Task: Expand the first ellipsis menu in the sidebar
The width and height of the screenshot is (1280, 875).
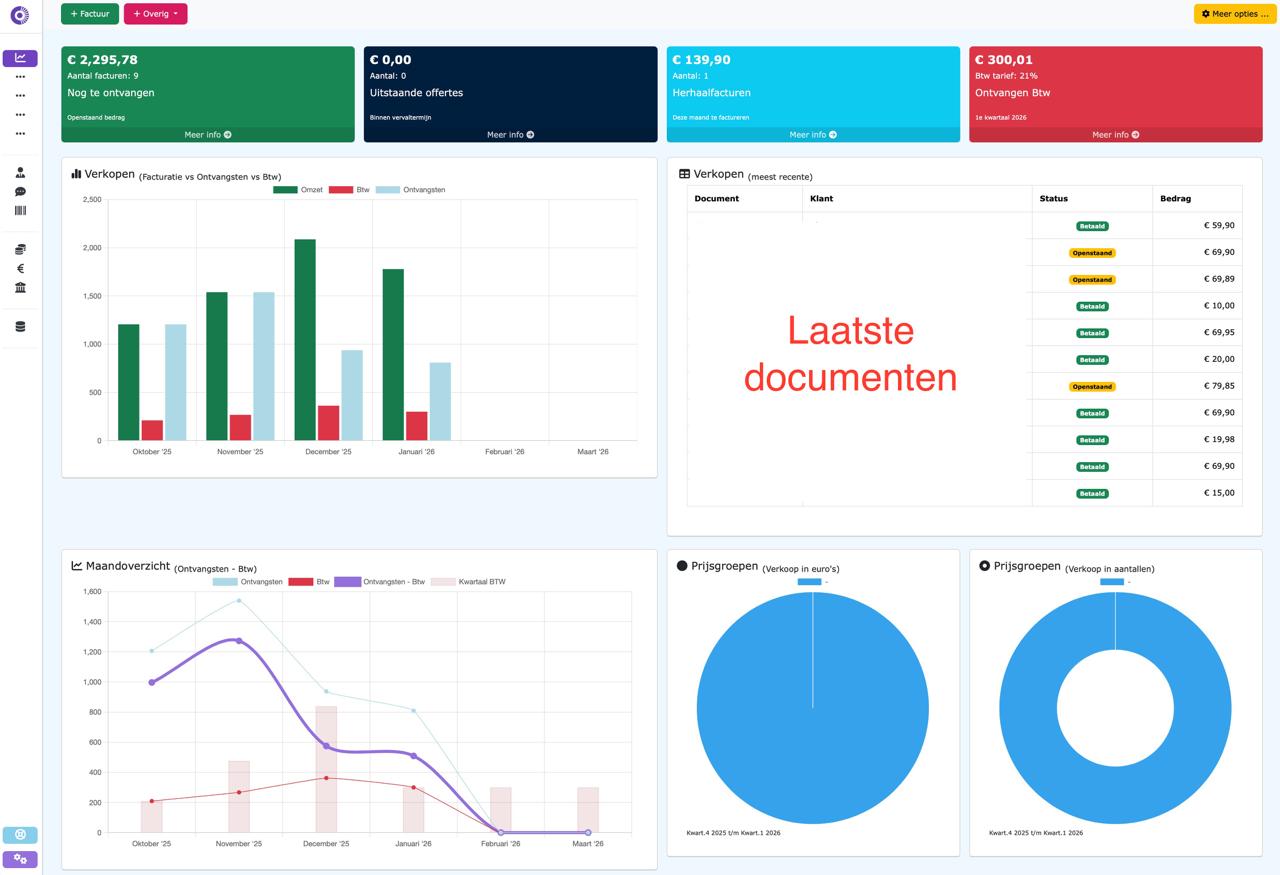Action: tap(20, 76)
